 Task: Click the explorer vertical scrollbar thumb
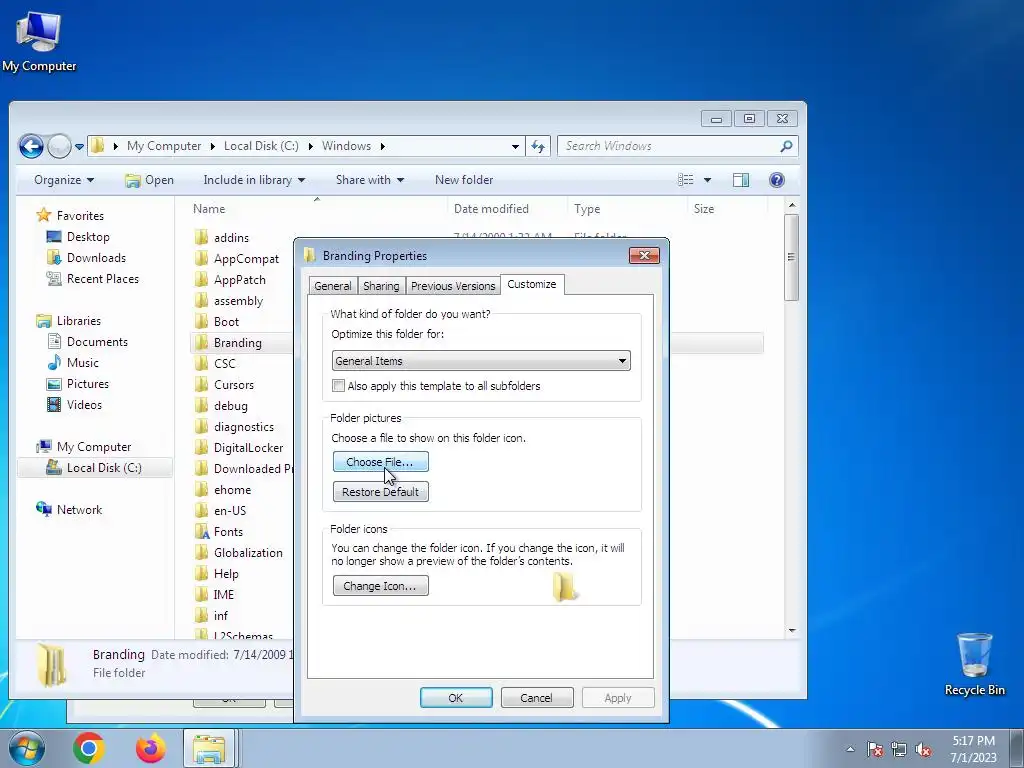pyautogui.click(x=792, y=257)
